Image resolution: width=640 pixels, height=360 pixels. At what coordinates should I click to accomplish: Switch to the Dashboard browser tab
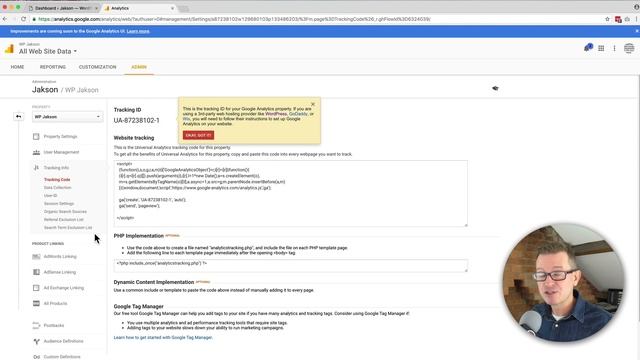[63, 8]
